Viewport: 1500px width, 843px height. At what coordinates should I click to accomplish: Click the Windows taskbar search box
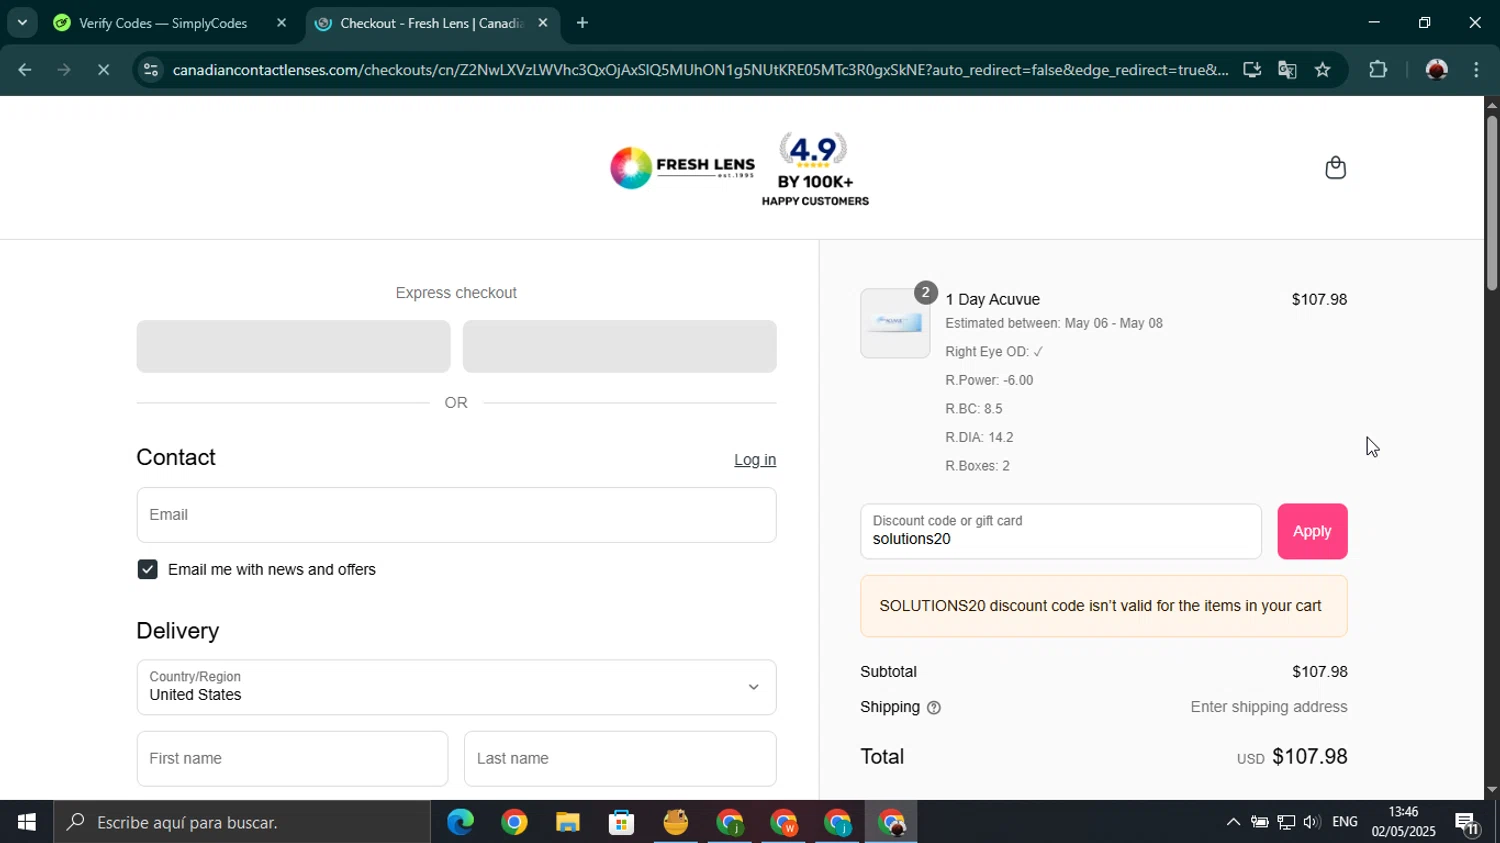point(243,822)
